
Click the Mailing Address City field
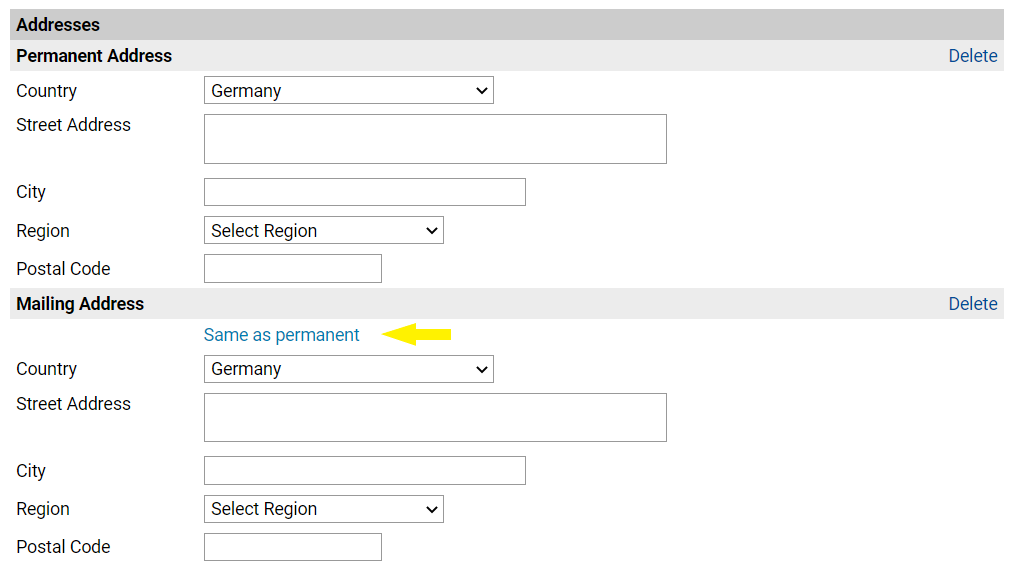pyautogui.click(x=365, y=471)
